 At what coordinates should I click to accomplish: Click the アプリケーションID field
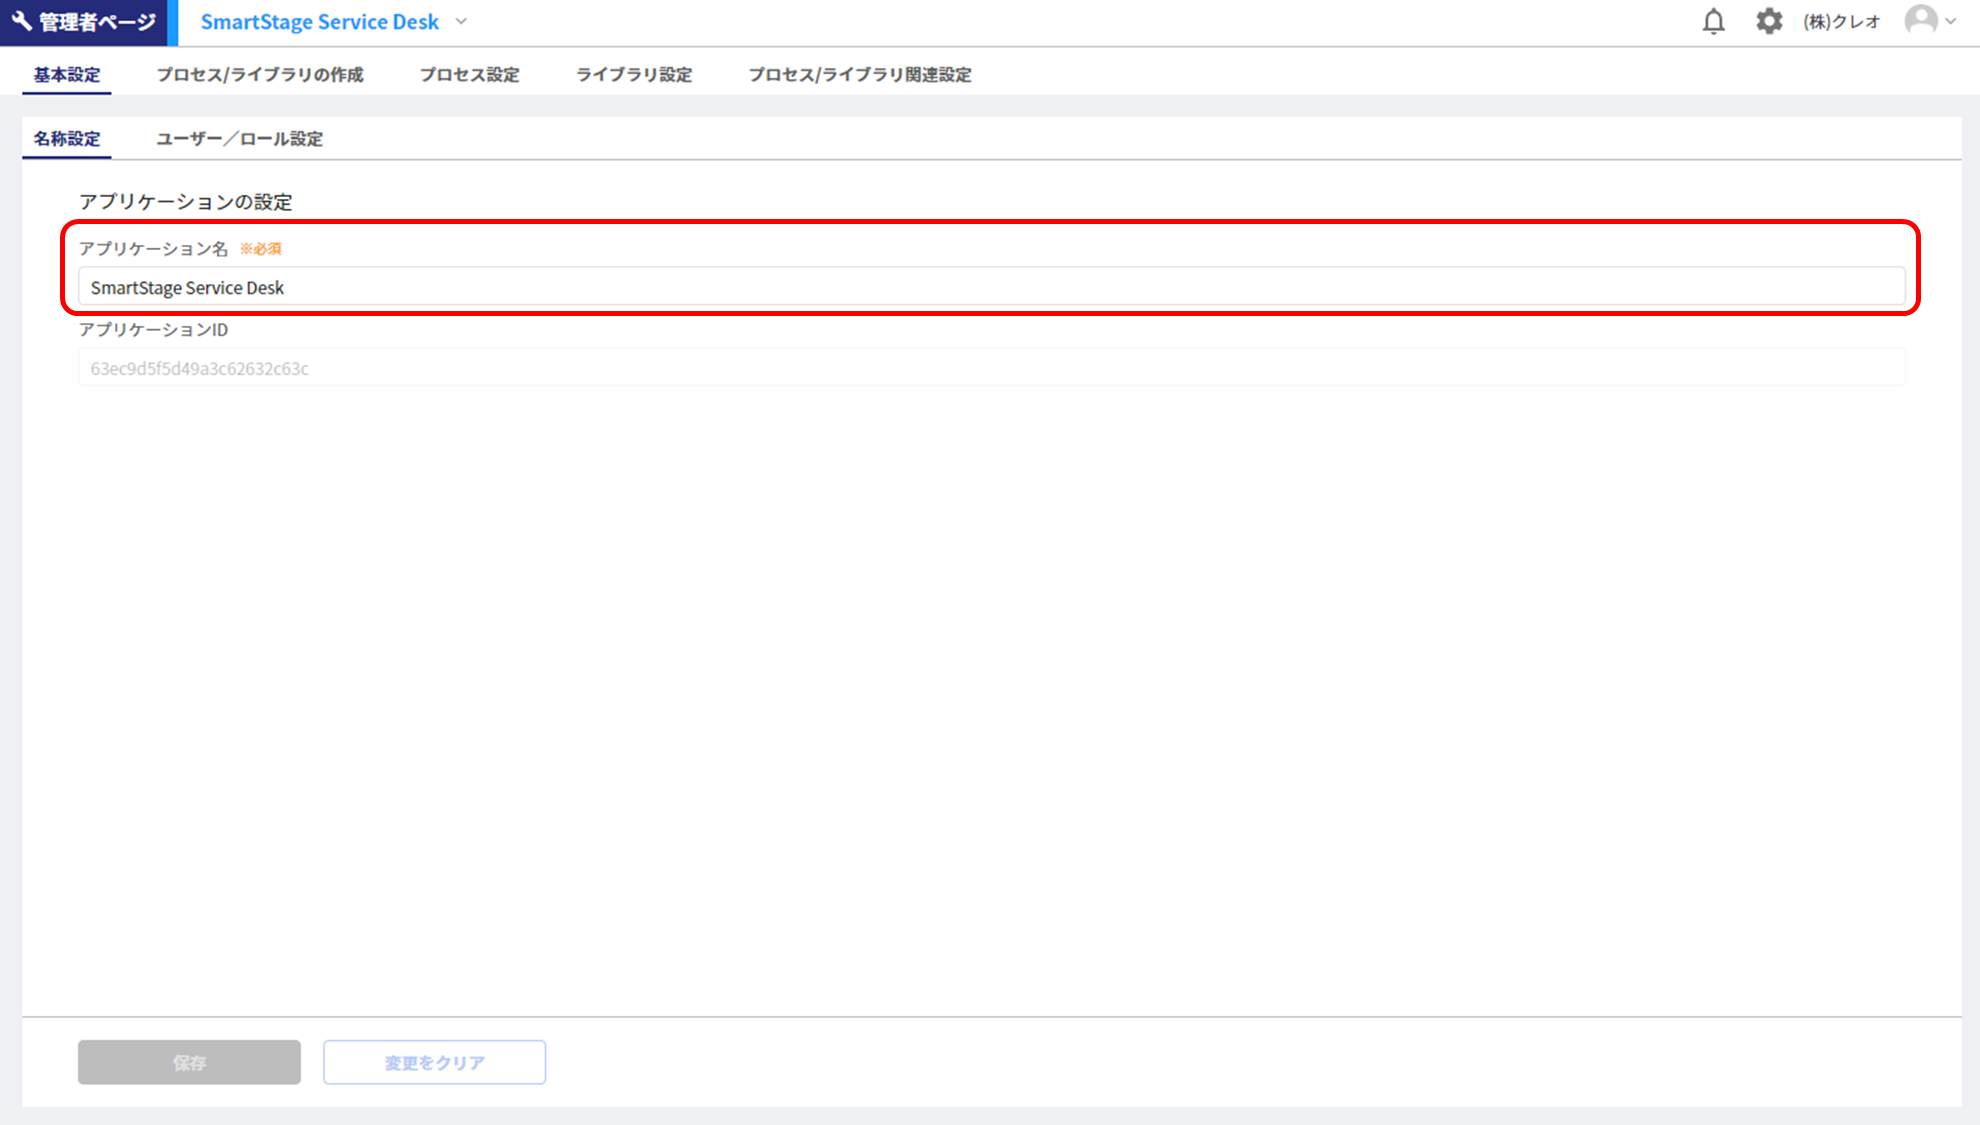[990, 368]
